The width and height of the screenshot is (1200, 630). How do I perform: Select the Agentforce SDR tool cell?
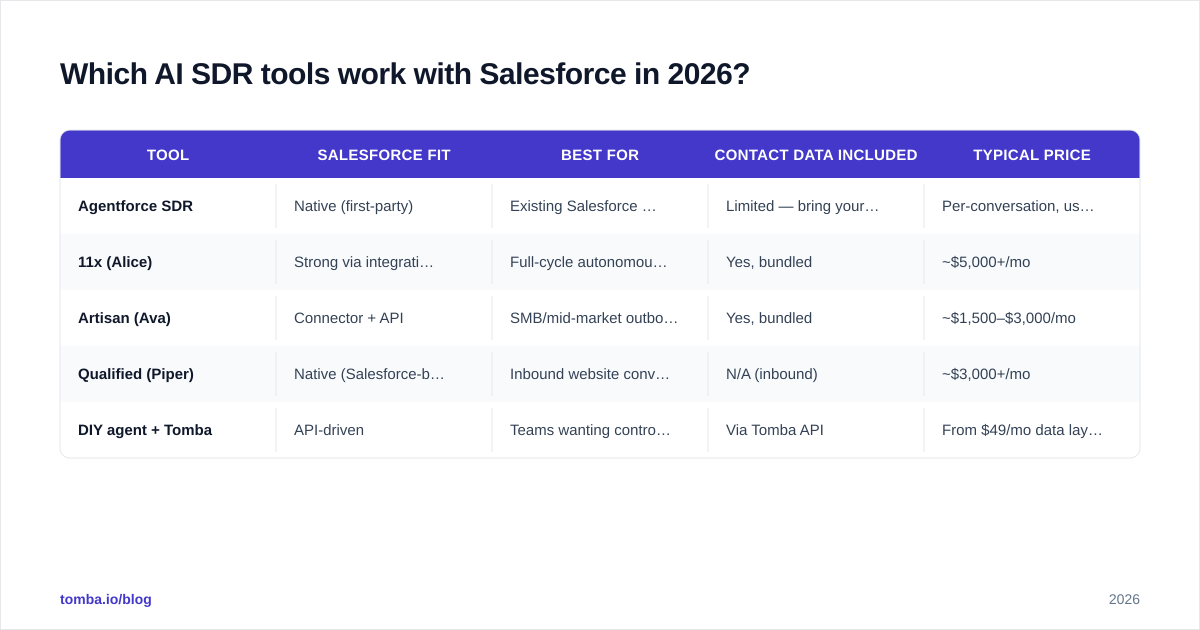click(168, 206)
